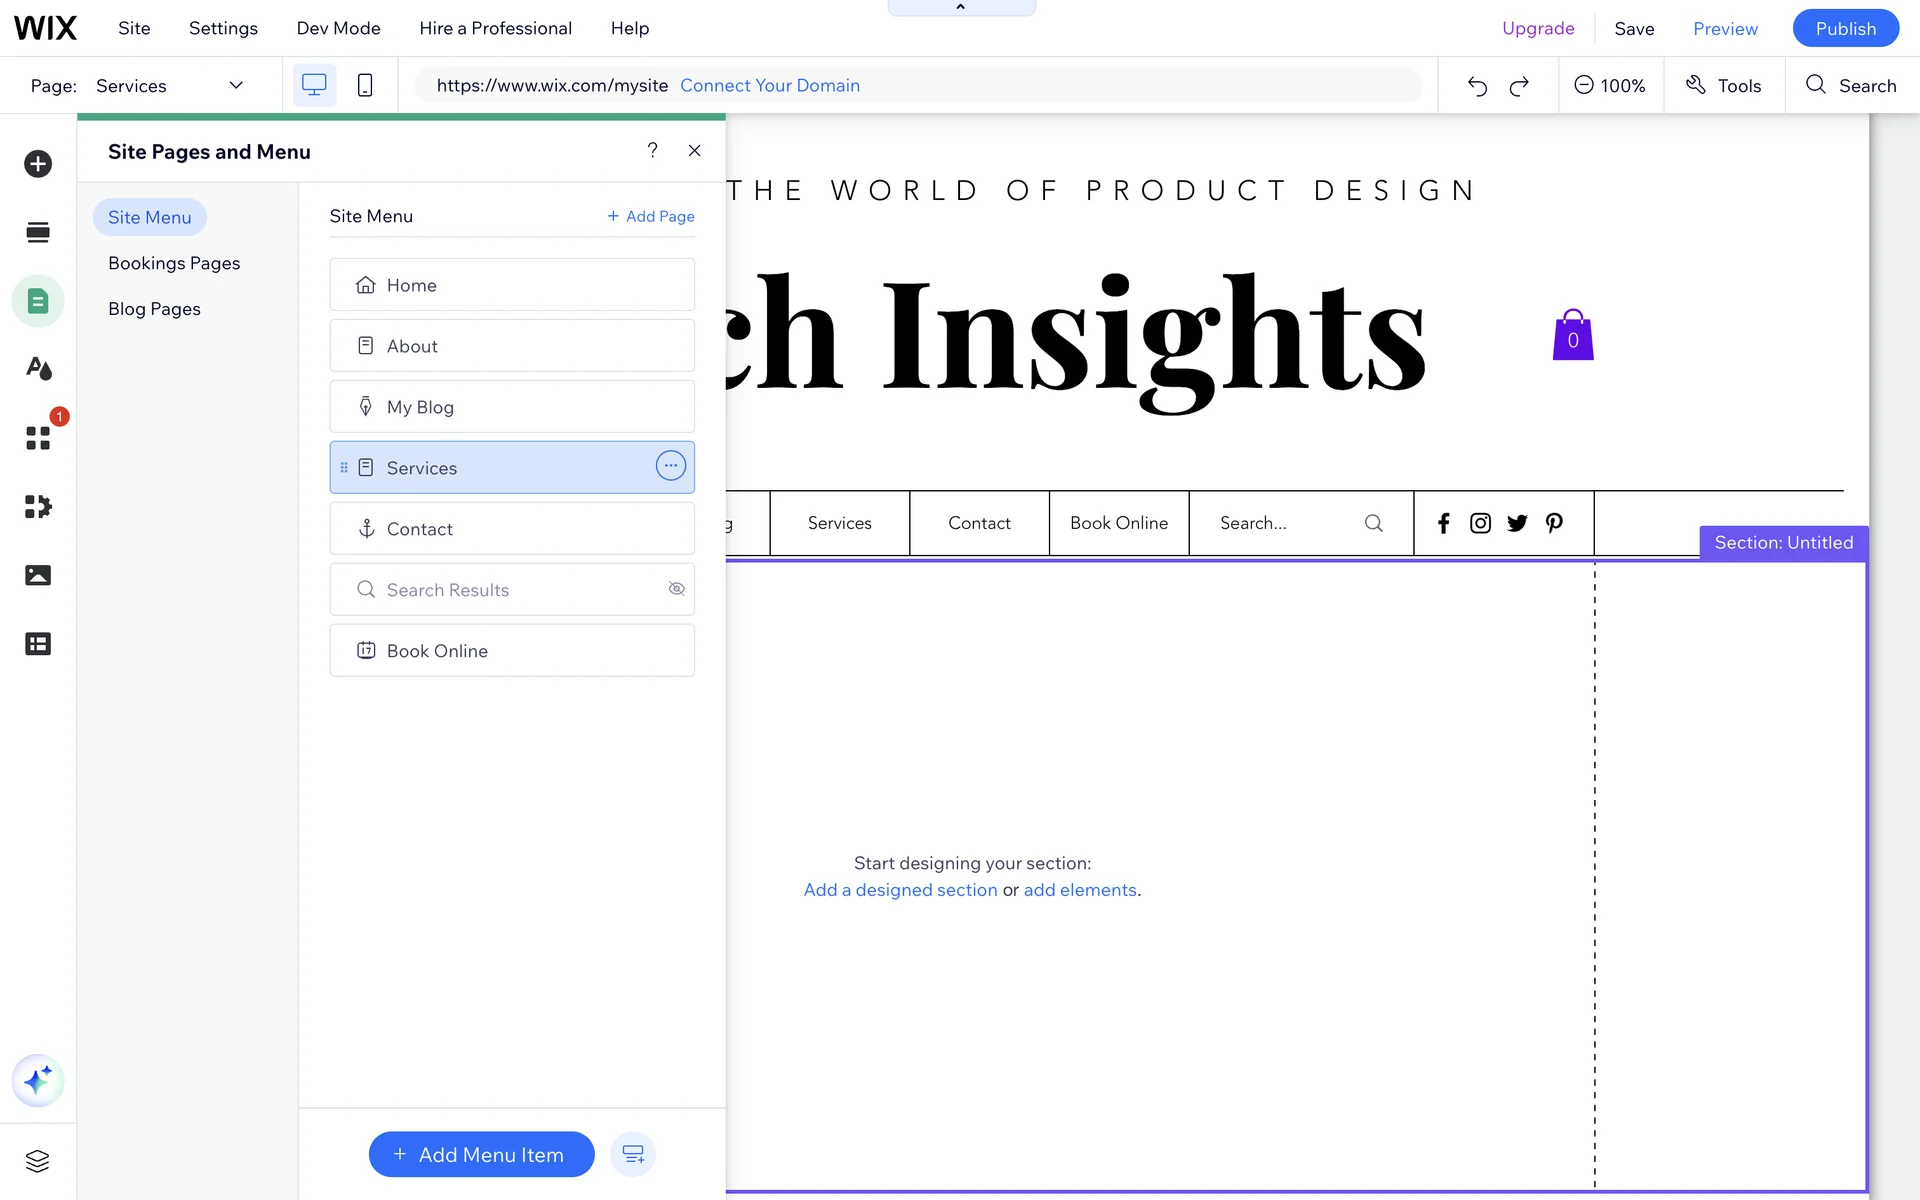Image resolution: width=1920 pixels, height=1200 pixels.
Task: Open Services page more actions menu
Action: coord(670,466)
